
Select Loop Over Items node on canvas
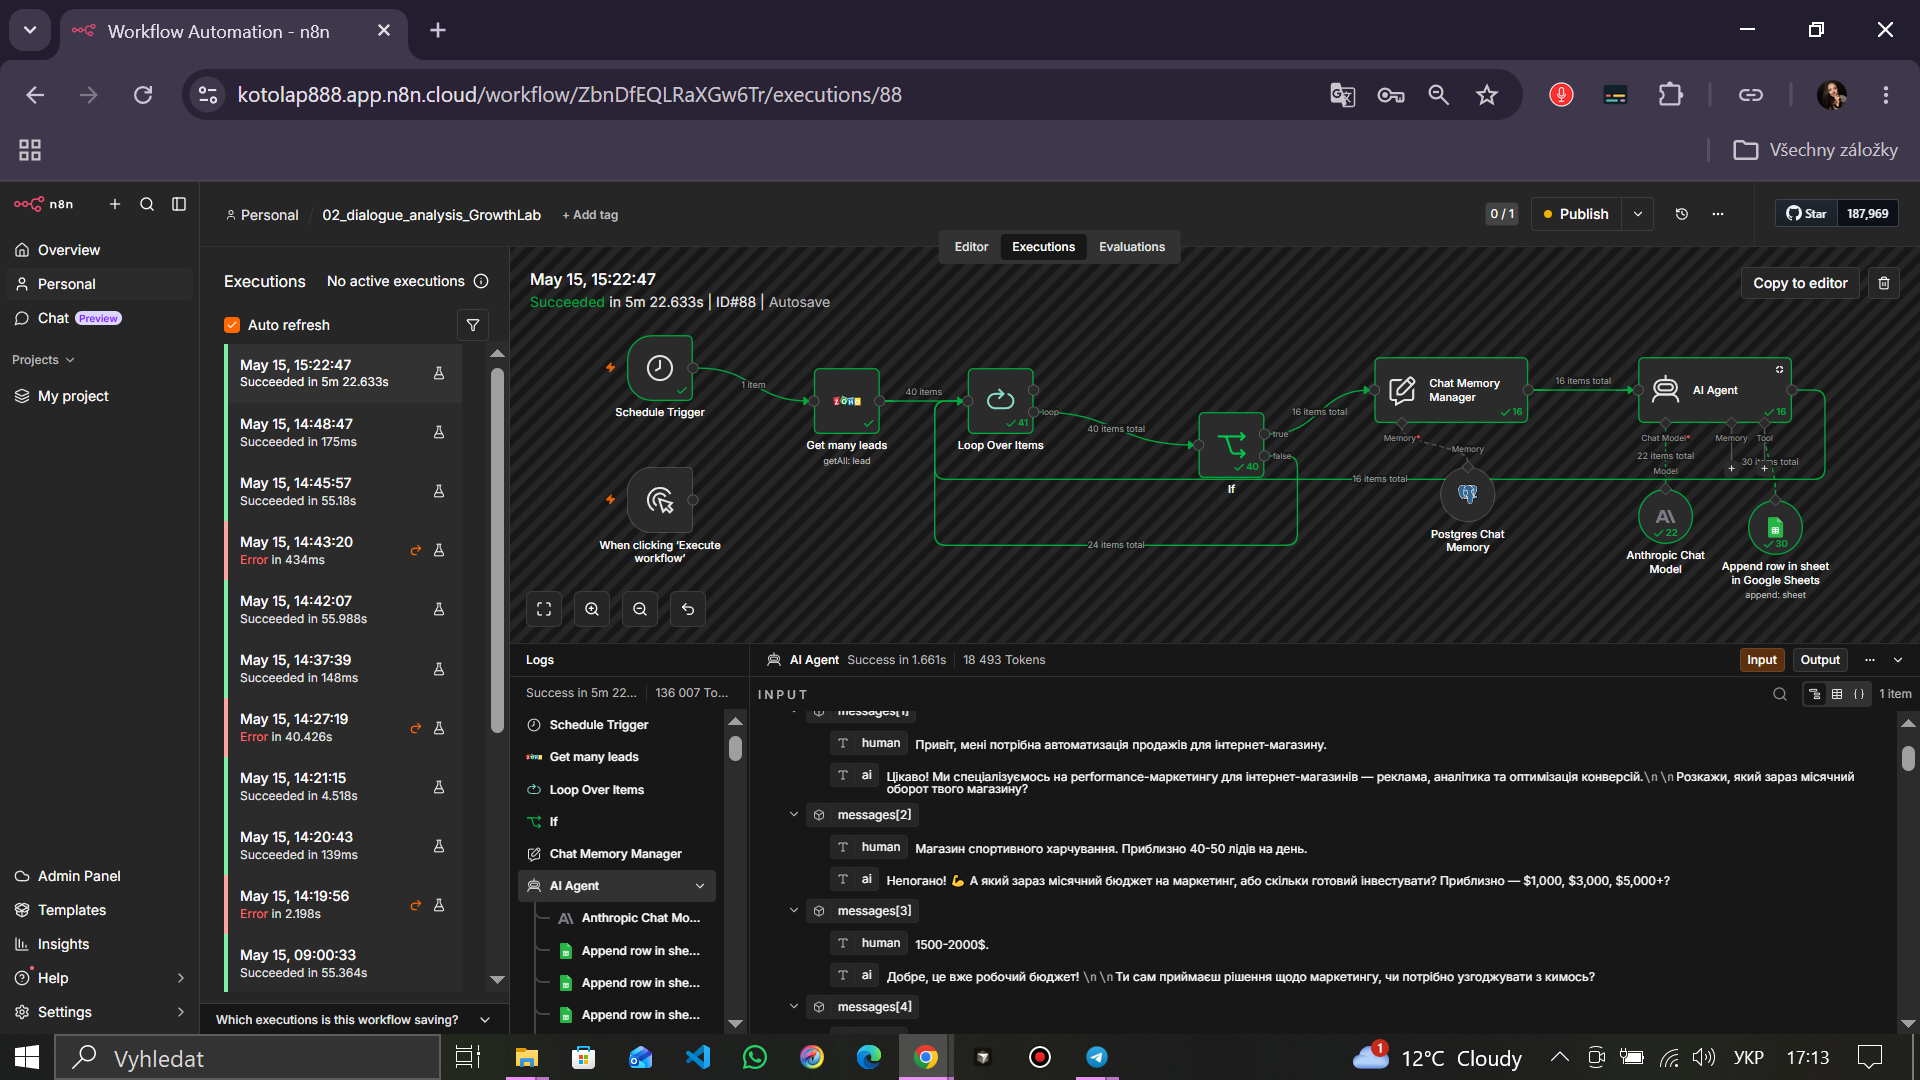tap(1000, 401)
